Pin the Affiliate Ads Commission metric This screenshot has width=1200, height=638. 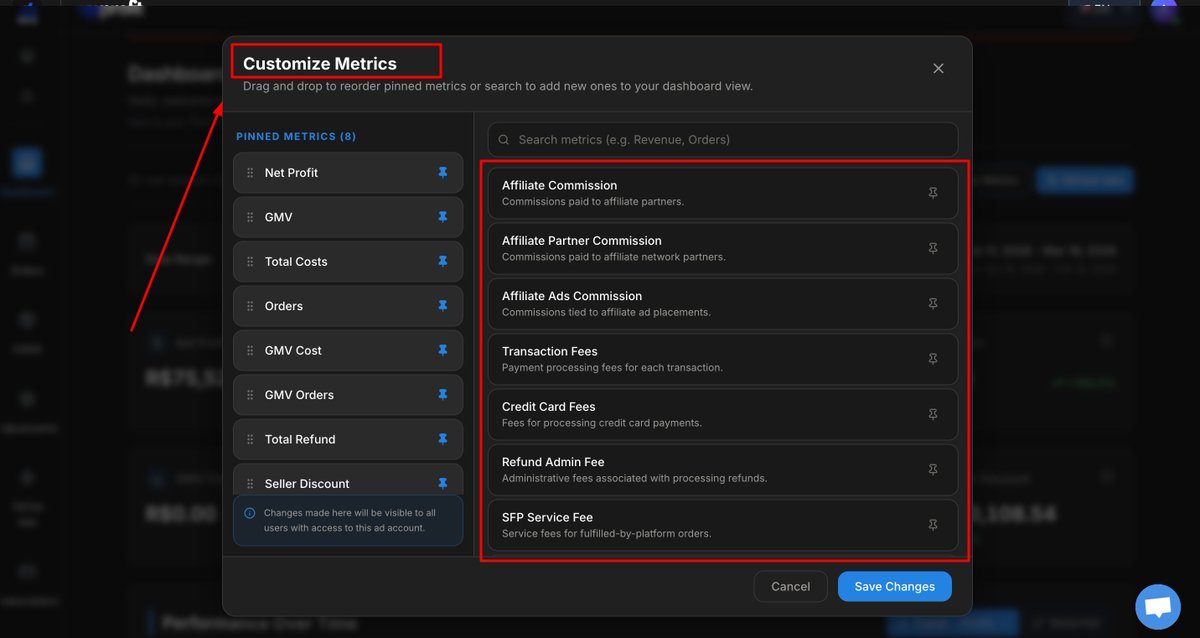(x=933, y=303)
